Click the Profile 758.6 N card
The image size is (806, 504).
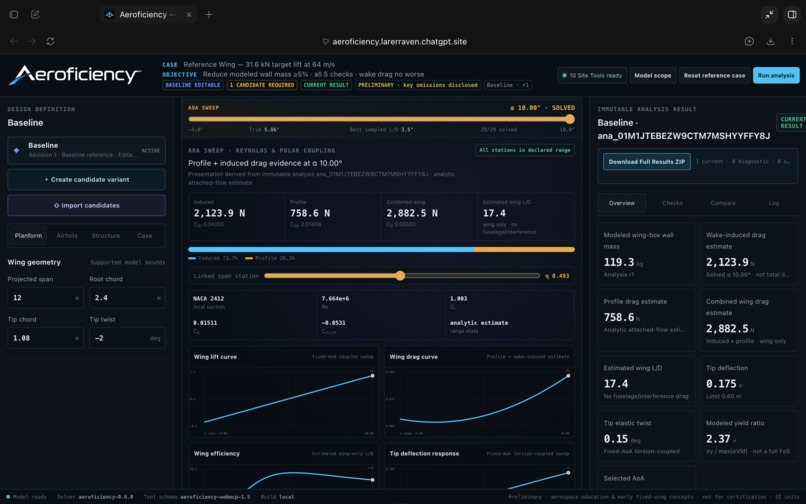pyautogui.click(x=333, y=217)
